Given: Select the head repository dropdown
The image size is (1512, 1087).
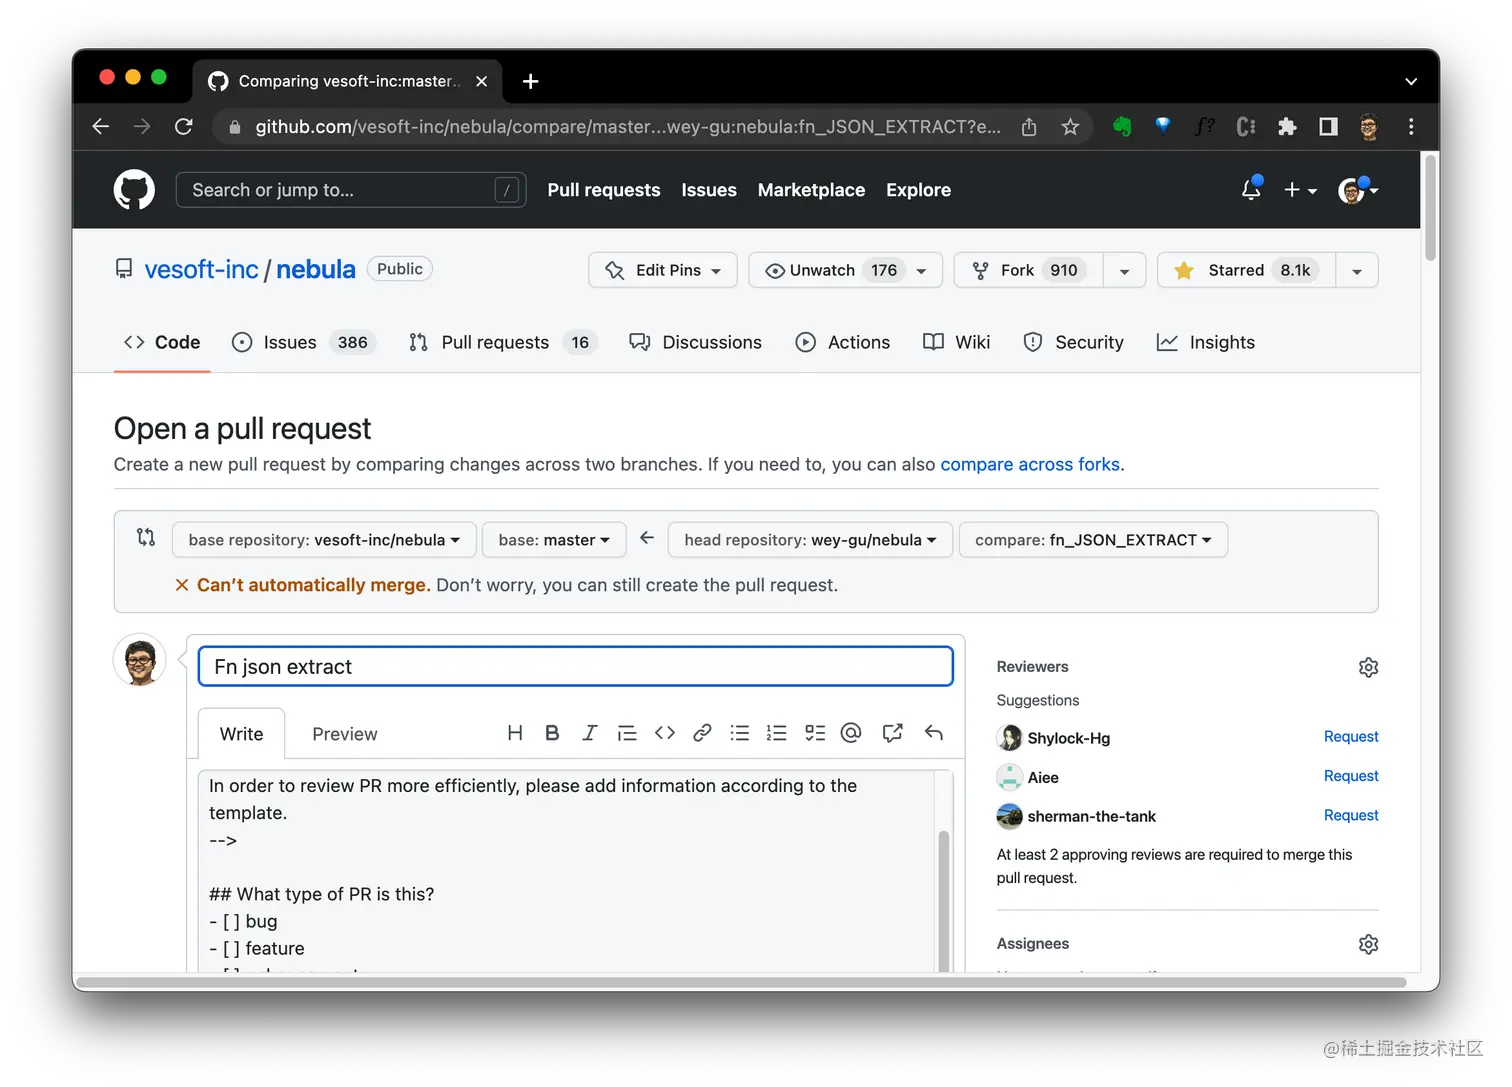Looking at the screenshot, I should (810, 540).
